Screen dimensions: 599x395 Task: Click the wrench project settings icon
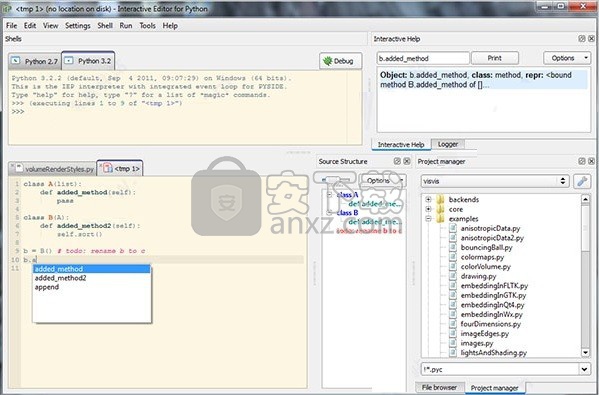pos(582,181)
